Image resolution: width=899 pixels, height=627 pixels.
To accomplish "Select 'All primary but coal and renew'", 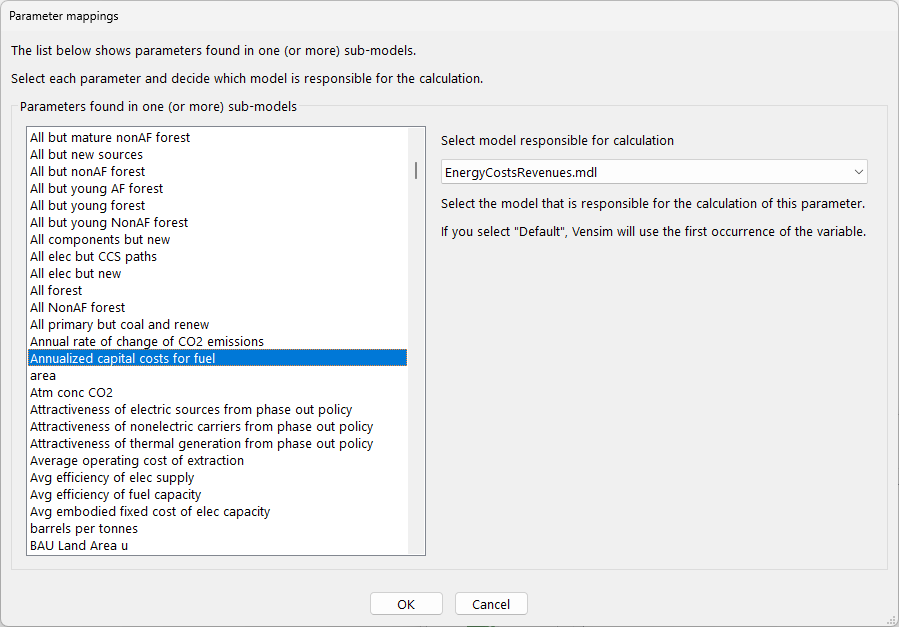I will point(119,324).
